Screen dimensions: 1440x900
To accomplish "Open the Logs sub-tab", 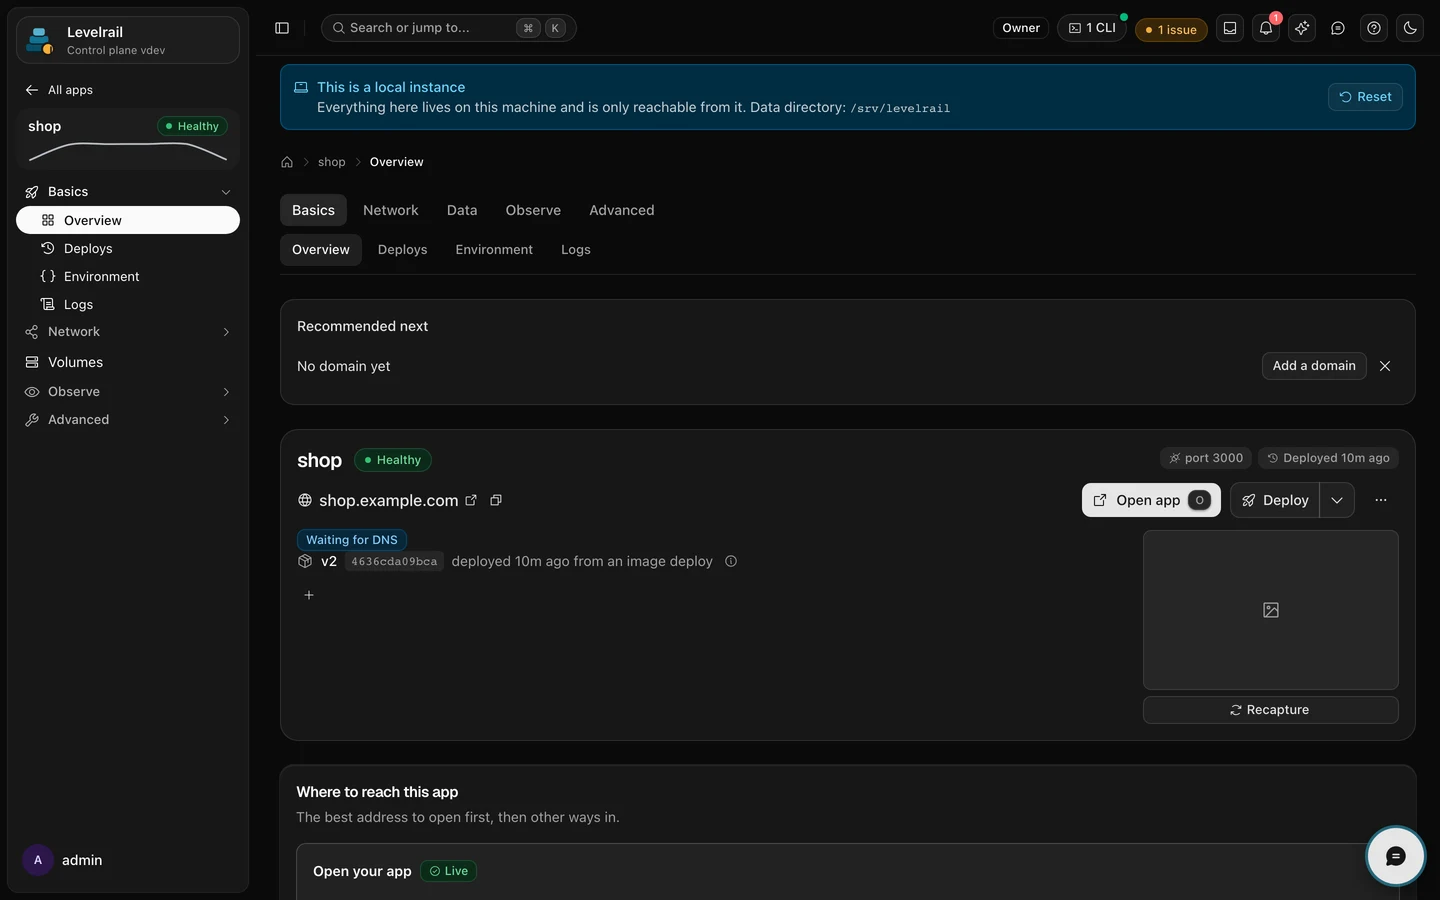I will pyautogui.click(x=576, y=250).
